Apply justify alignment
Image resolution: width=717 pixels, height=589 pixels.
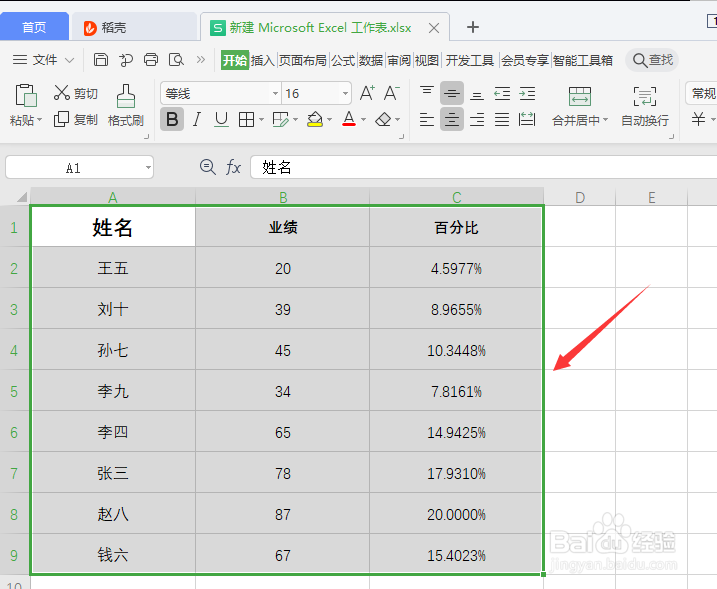(502, 120)
